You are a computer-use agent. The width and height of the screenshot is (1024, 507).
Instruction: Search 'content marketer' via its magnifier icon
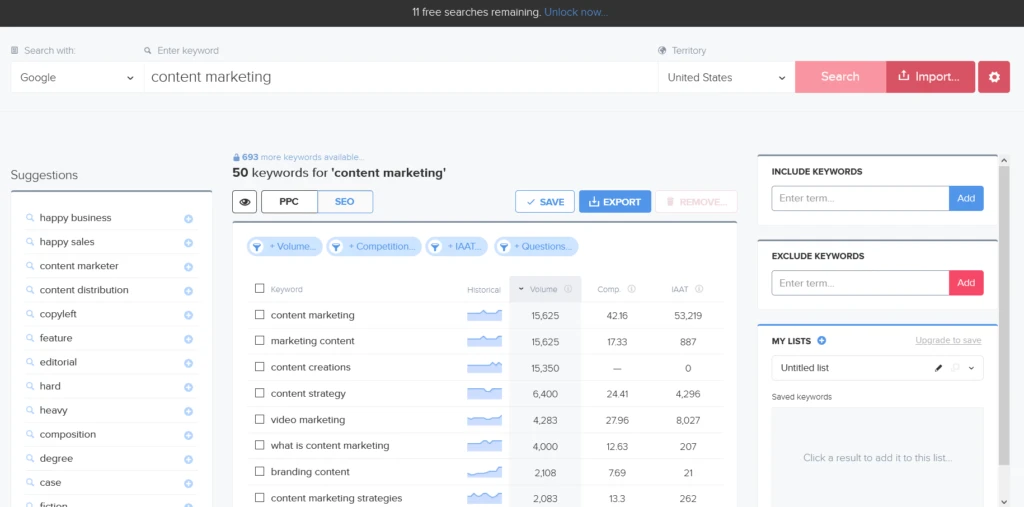(x=29, y=266)
